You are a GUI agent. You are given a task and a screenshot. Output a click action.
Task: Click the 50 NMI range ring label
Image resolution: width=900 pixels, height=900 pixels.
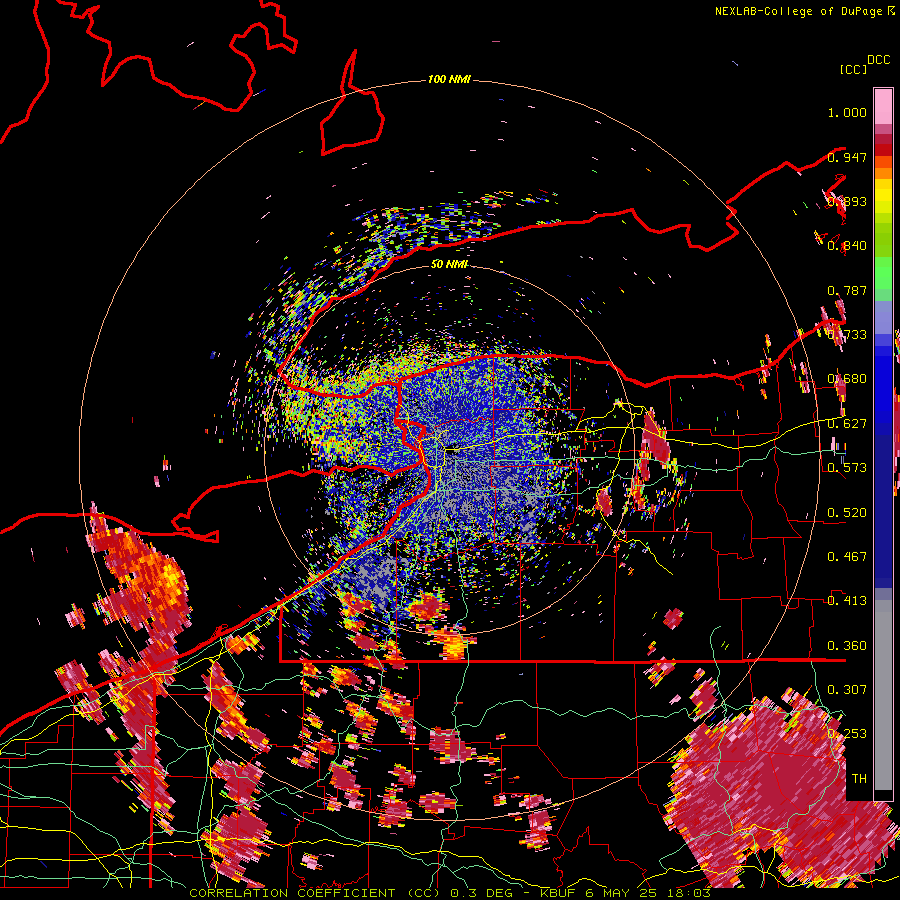449,264
